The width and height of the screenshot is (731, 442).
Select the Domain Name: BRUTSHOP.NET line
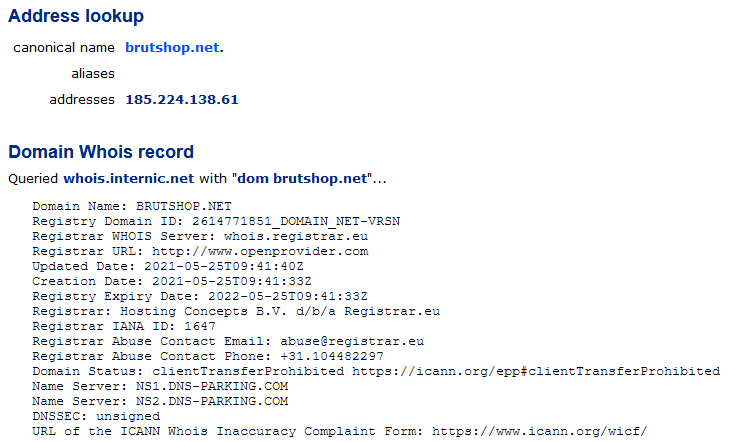(x=132, y=206)
